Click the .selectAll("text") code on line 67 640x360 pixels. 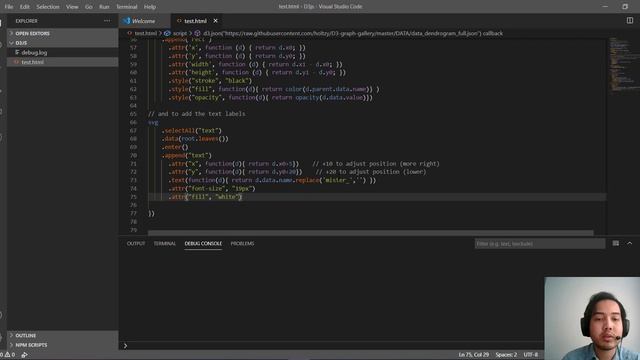pos(192,131)
